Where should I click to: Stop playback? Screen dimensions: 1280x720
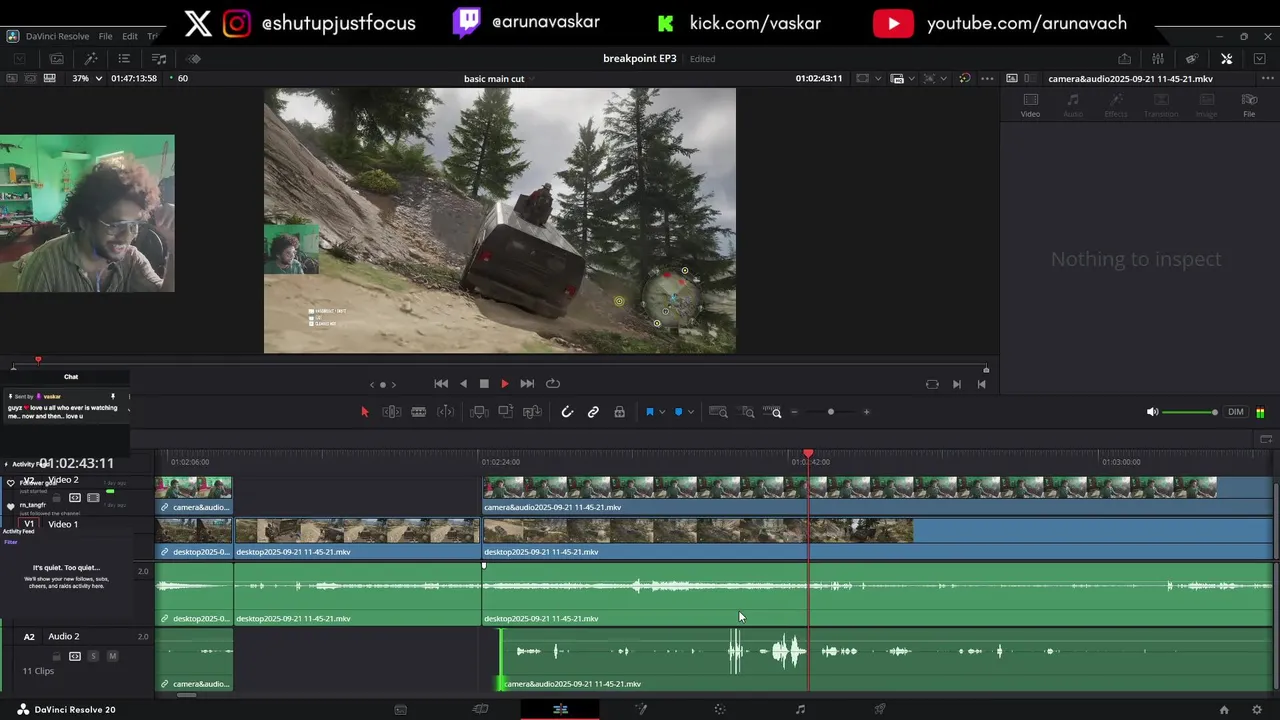[x=484, y=383]
